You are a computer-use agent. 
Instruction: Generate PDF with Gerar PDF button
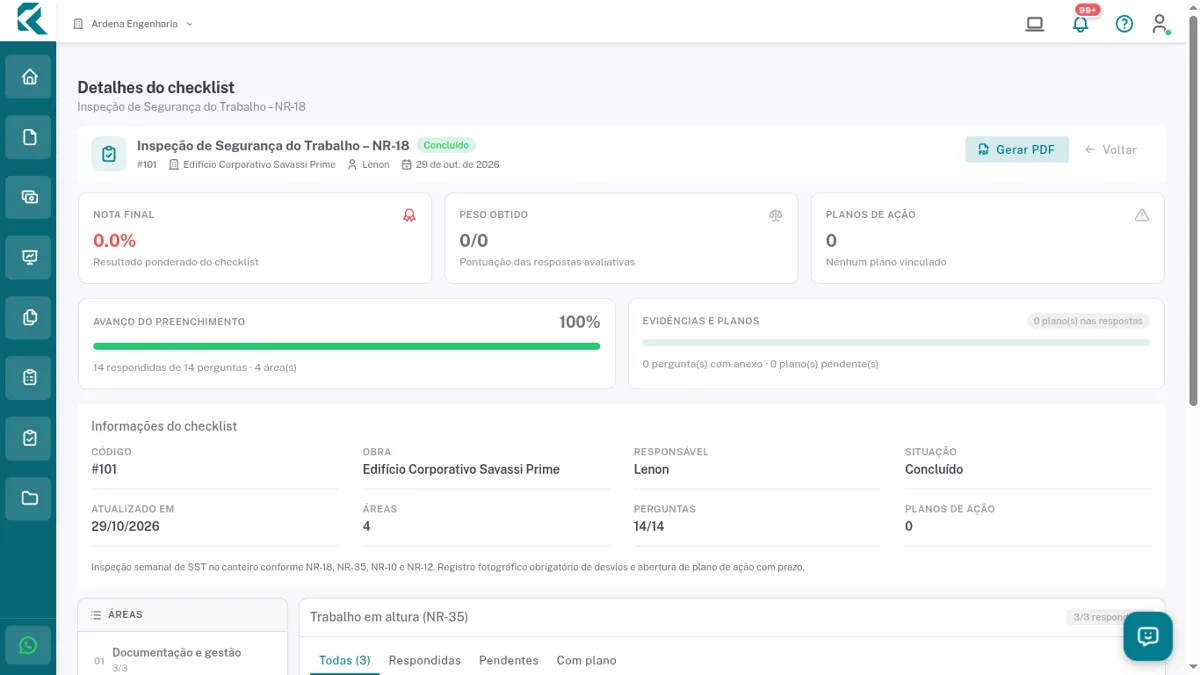[1017, 150]
